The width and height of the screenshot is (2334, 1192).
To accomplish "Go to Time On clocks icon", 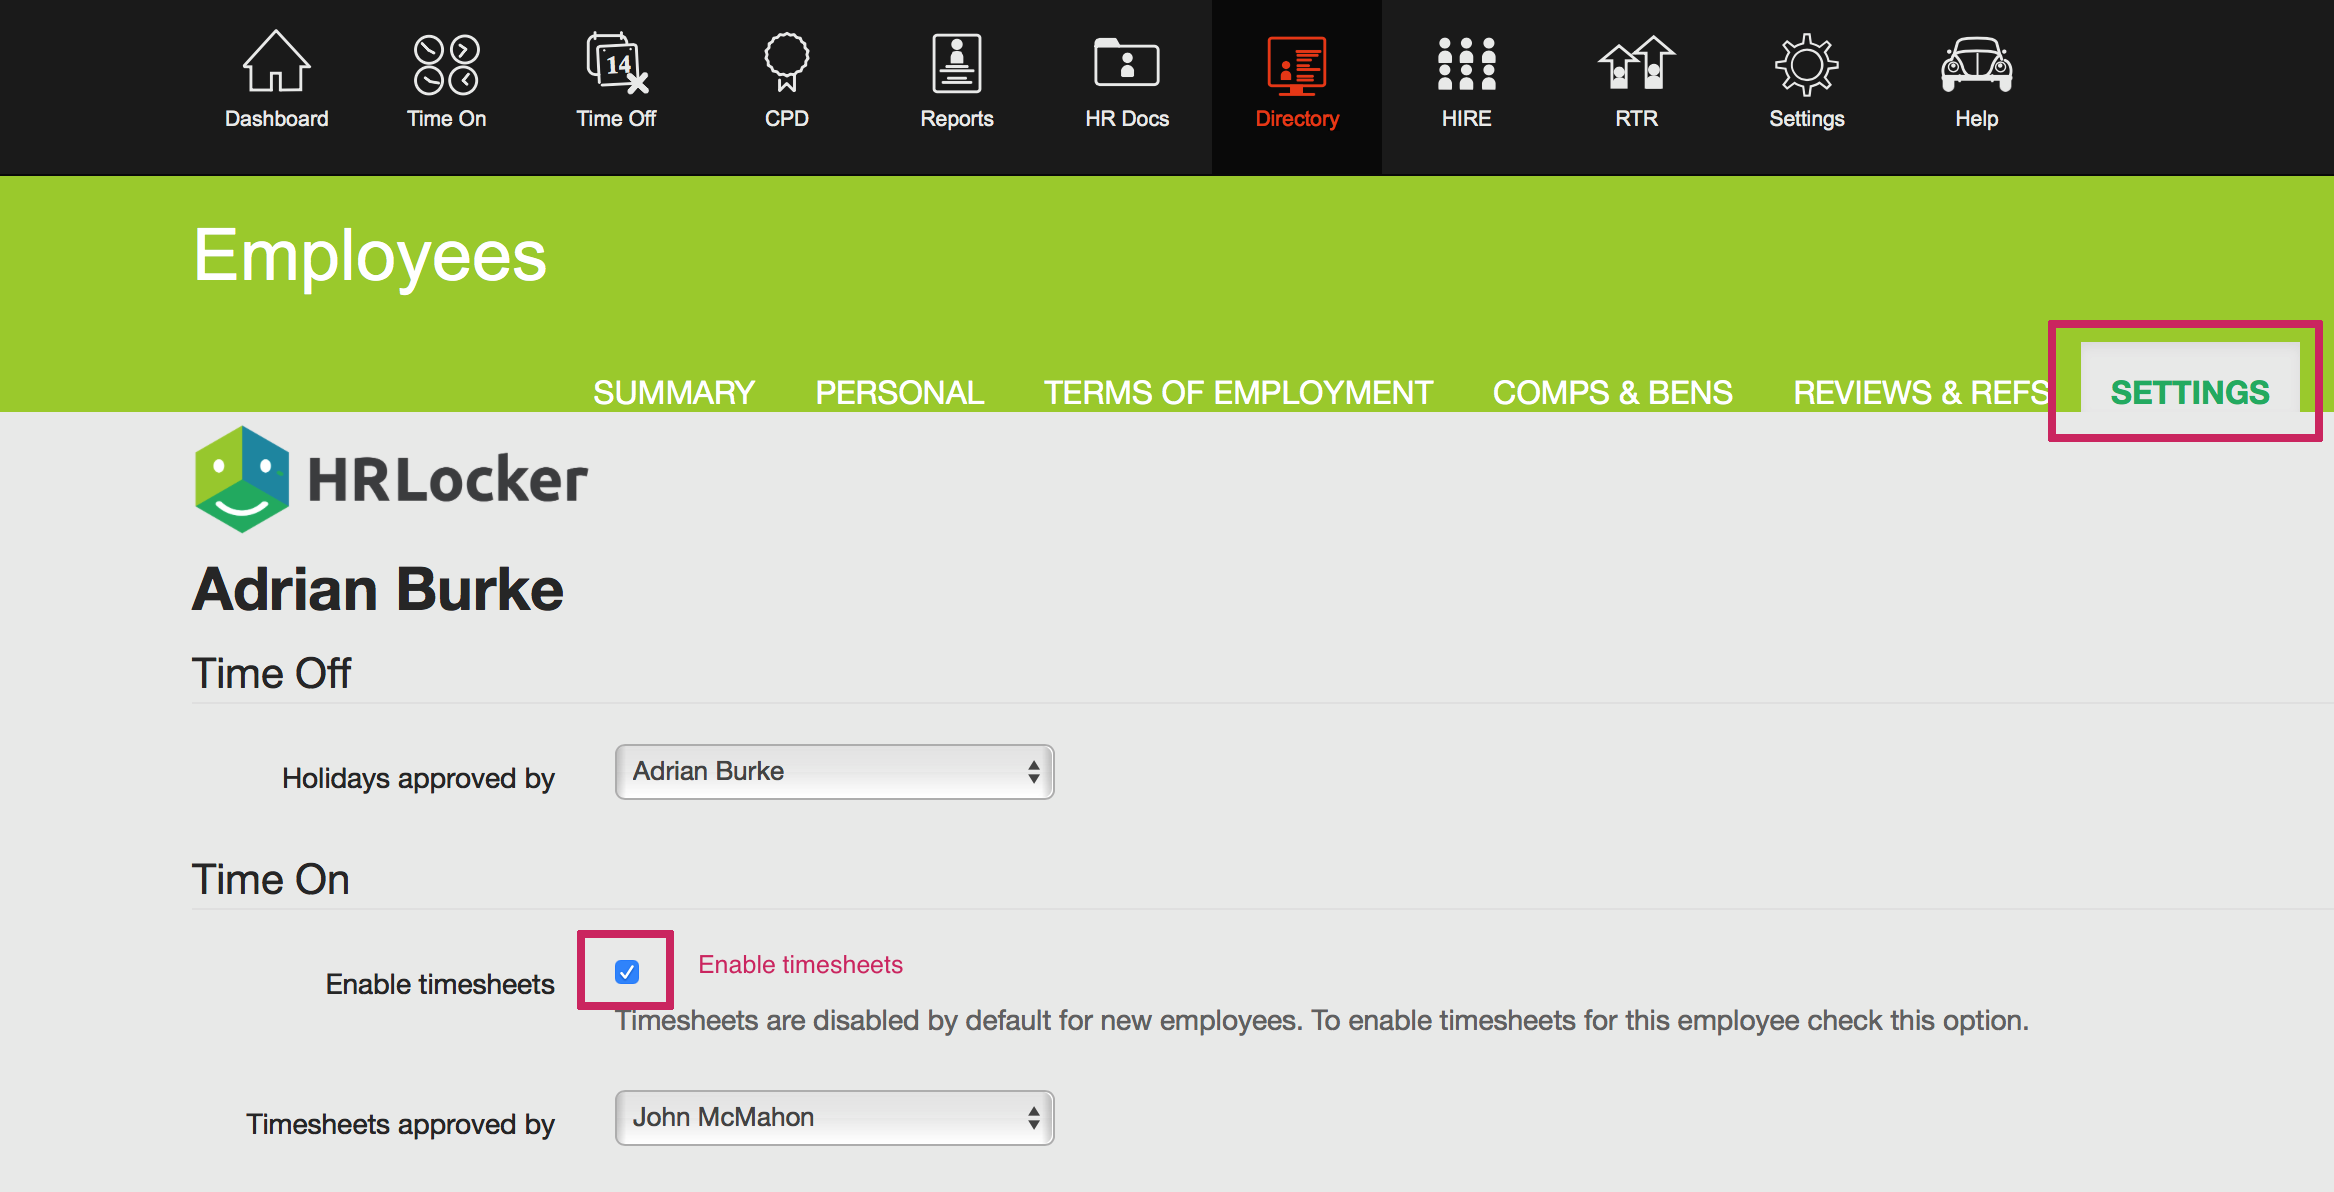I will pos(446,63).
